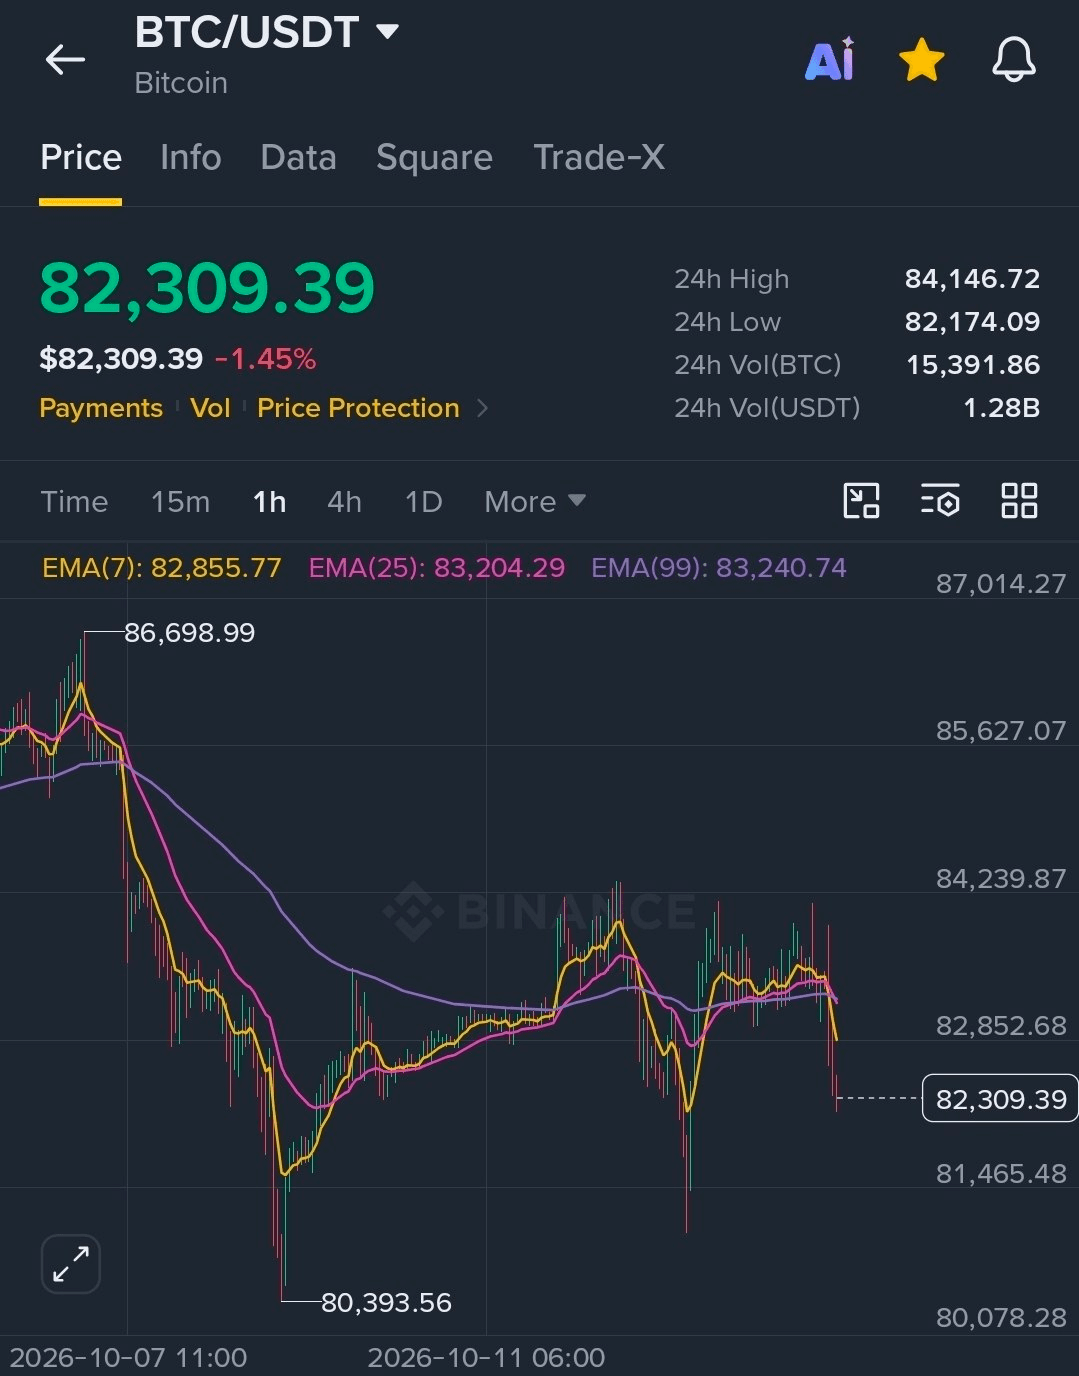Expand the Price Protection chevron
The height and width of the screenshot is (1376, 1079).
coord(482,408)
